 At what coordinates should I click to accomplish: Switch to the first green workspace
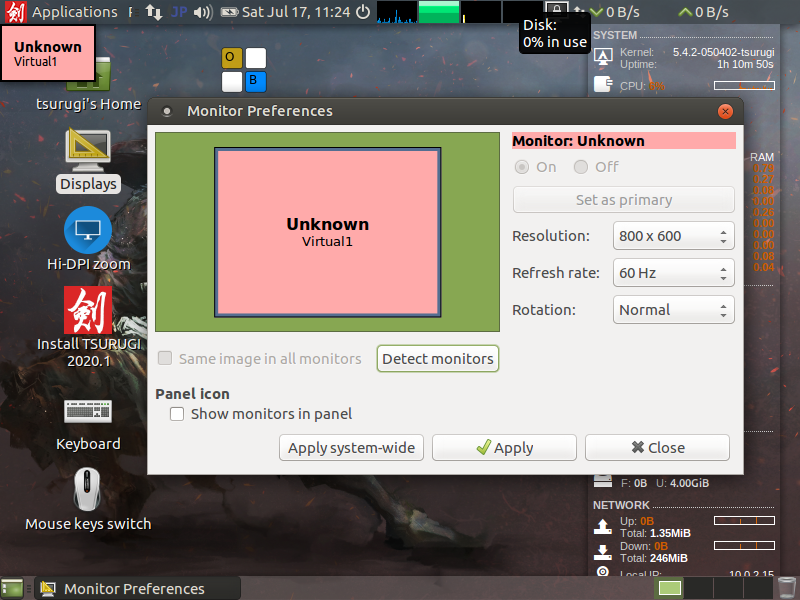click(x=670, y=588)
